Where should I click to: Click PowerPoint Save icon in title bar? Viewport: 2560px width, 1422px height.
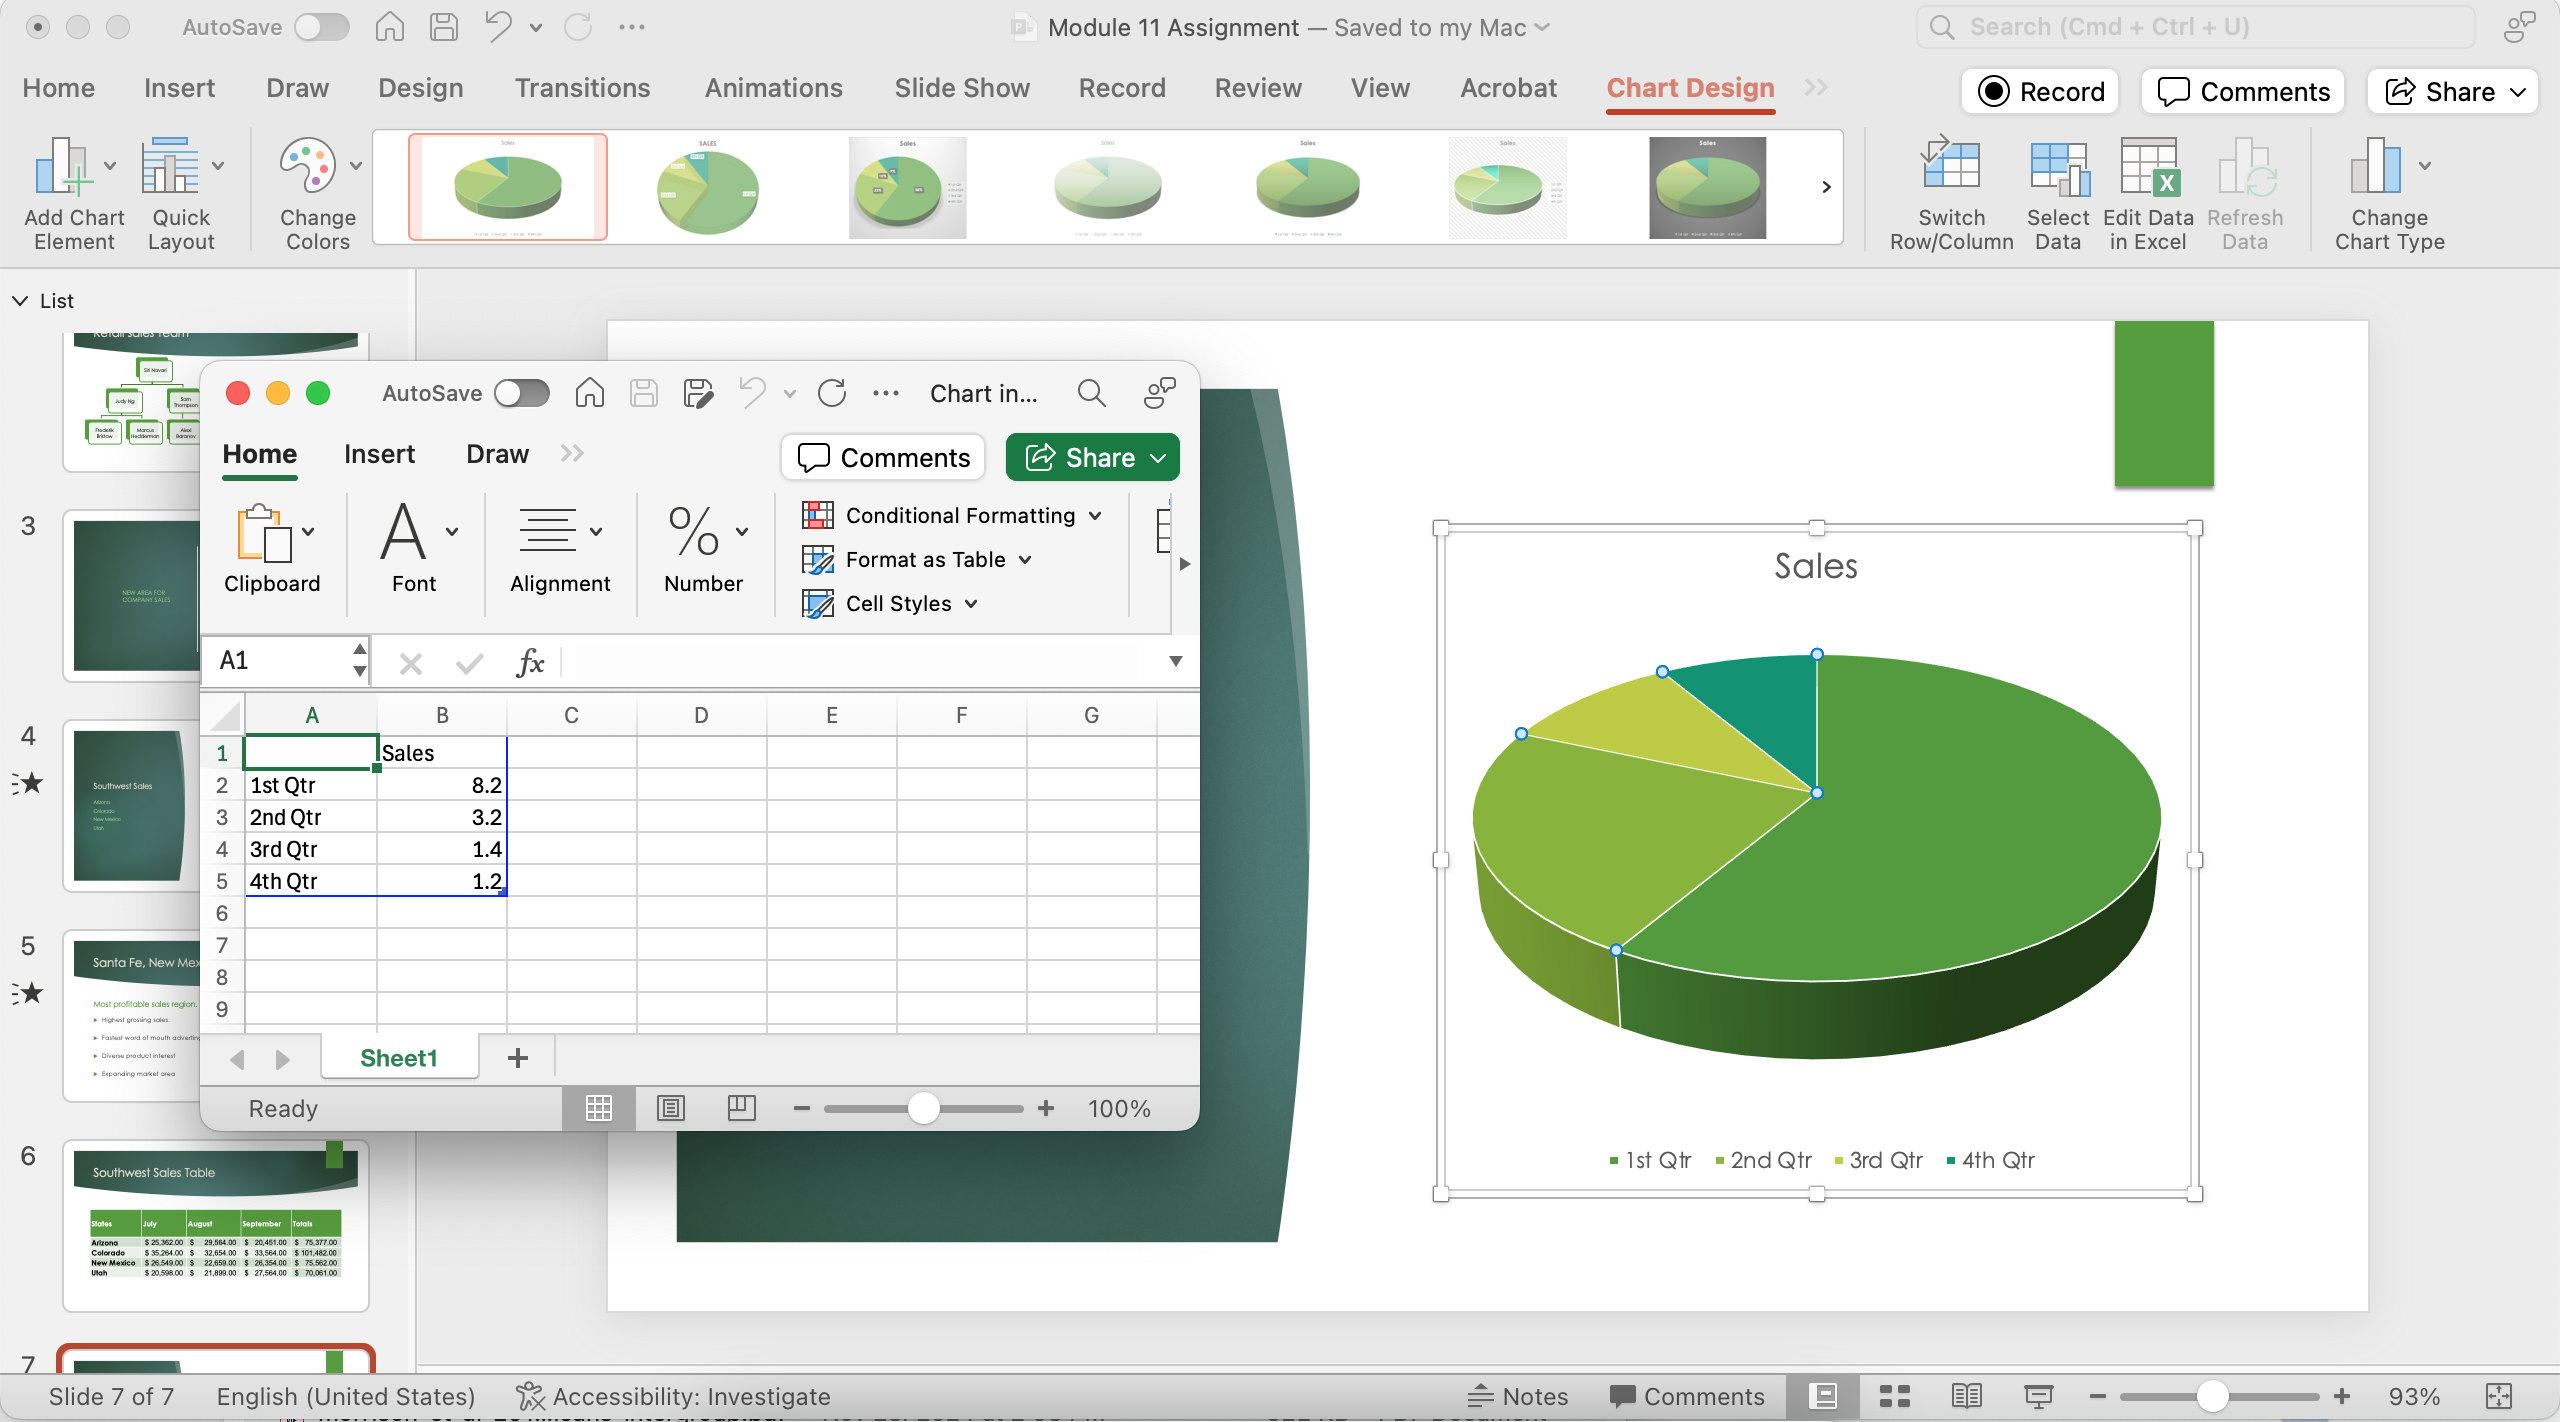pyautogui.click(x=444, y=27)
